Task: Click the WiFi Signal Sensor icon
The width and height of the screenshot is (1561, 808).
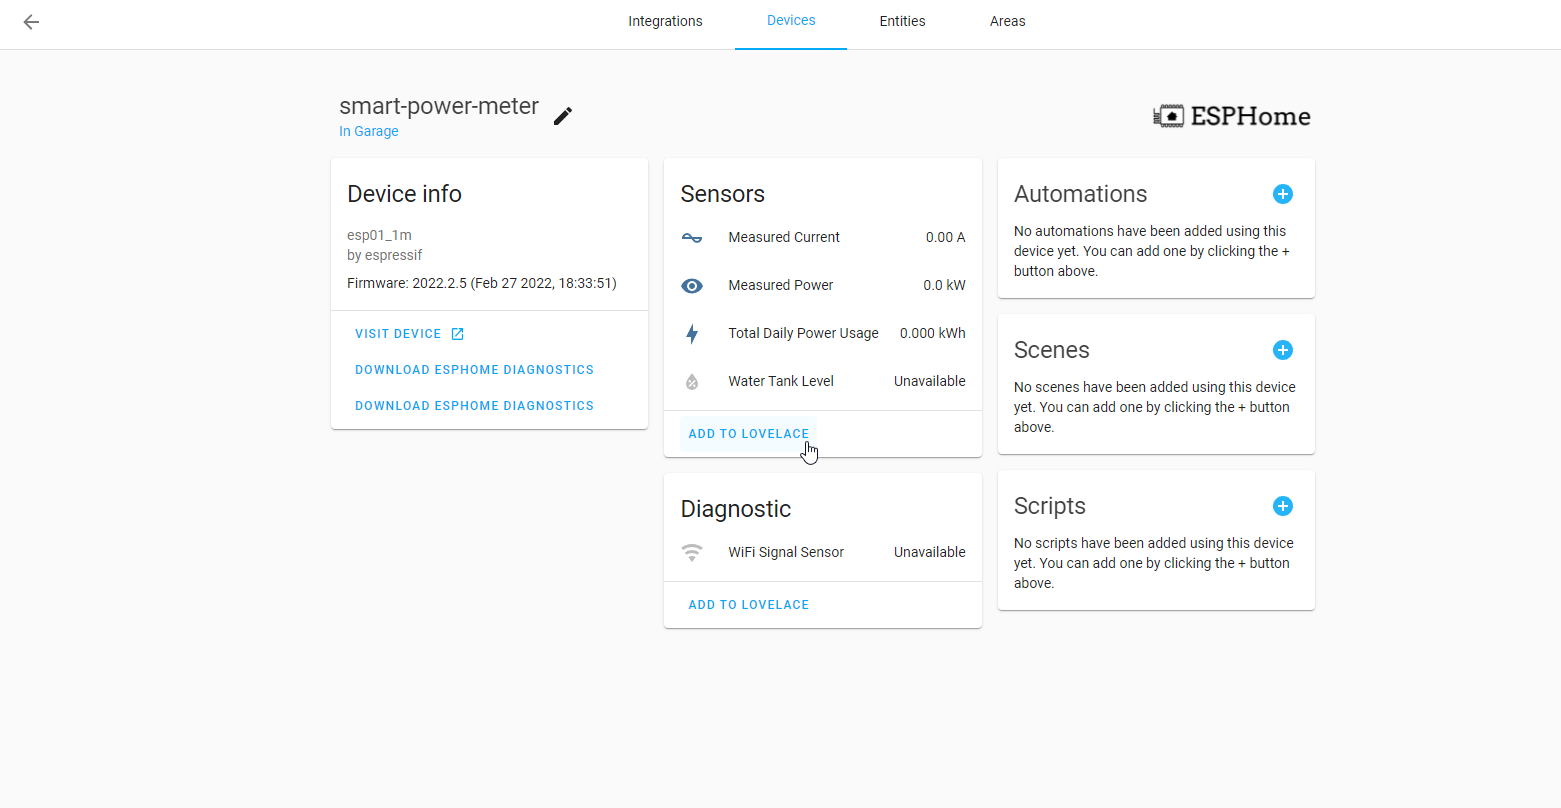Action: (x=692, y=551)
